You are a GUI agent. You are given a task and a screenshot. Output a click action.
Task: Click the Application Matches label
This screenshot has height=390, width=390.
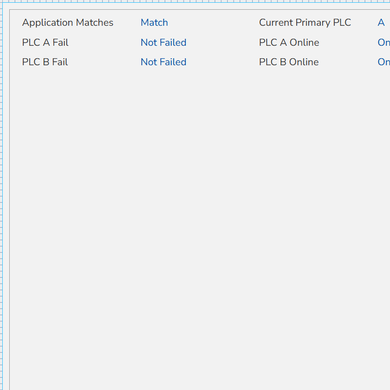tap(68, 23)
